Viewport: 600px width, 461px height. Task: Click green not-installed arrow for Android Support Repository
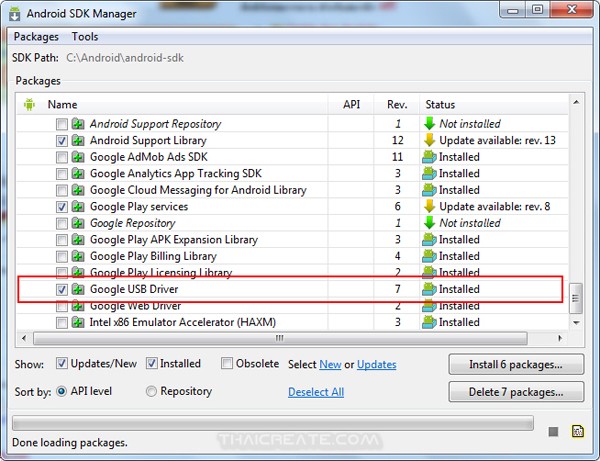coord(429,124)
